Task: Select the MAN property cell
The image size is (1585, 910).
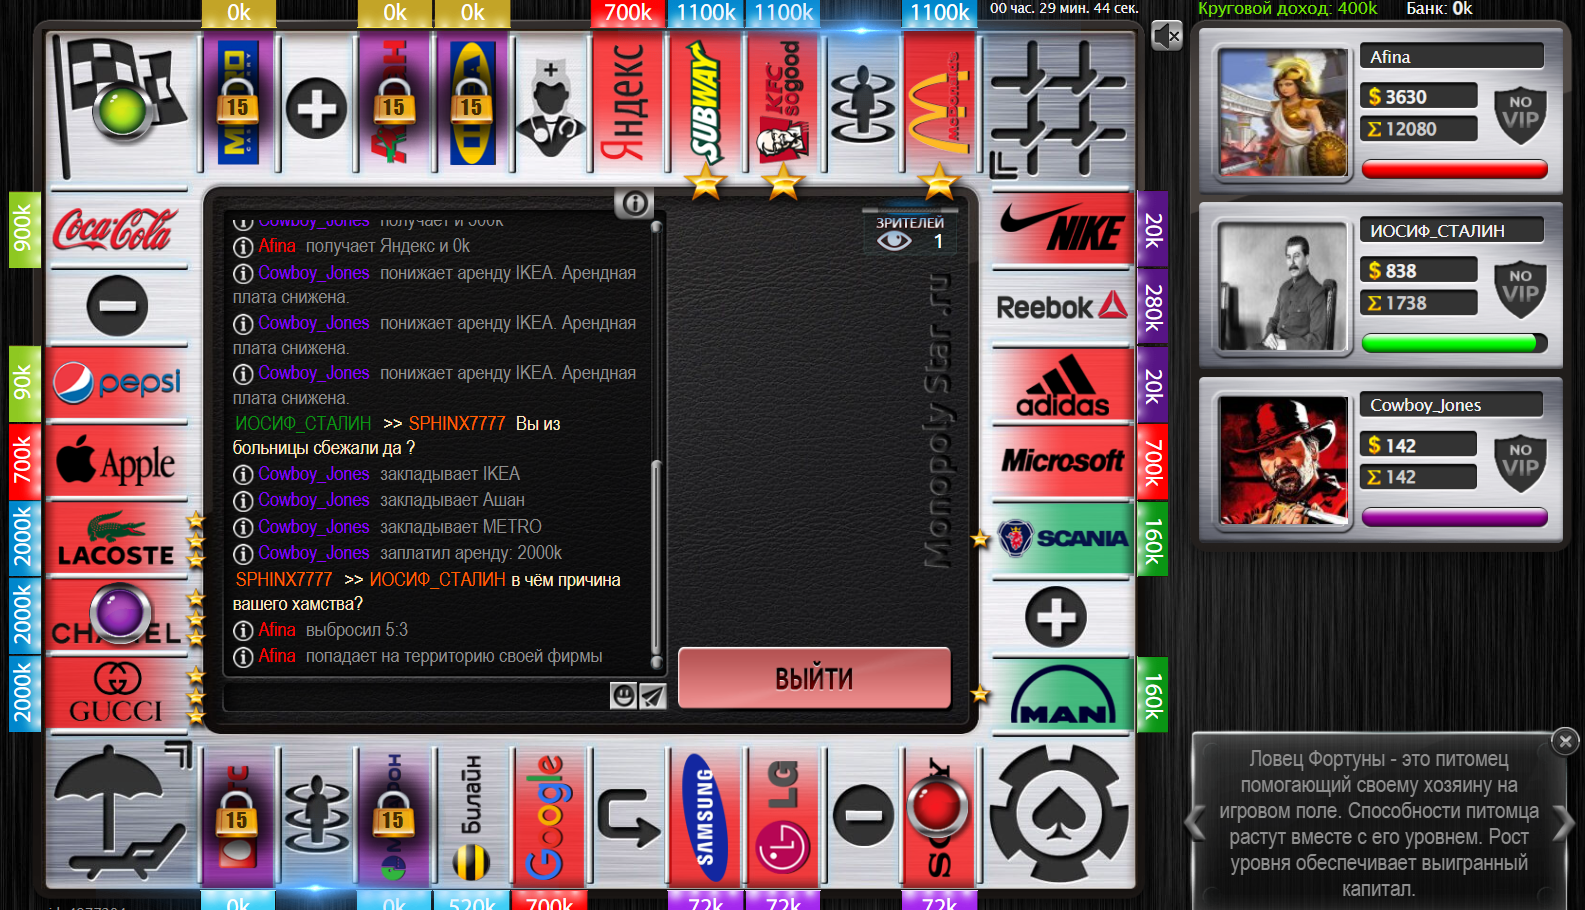Action: [1062, 694]
